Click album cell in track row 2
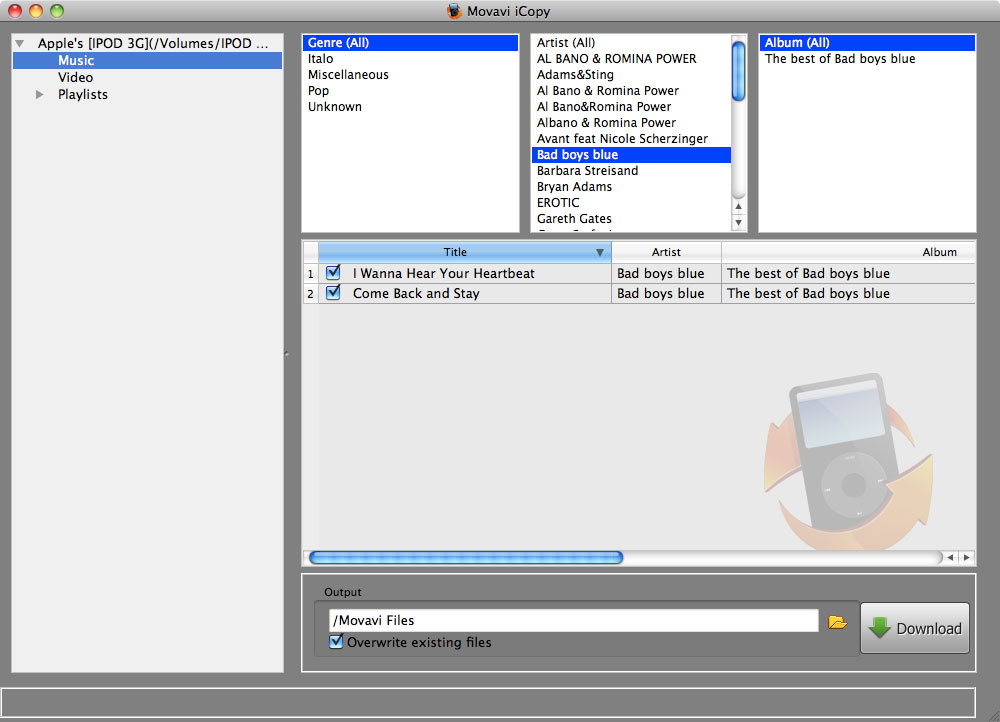Screen dimensions: 1000x722 (849, 293)
